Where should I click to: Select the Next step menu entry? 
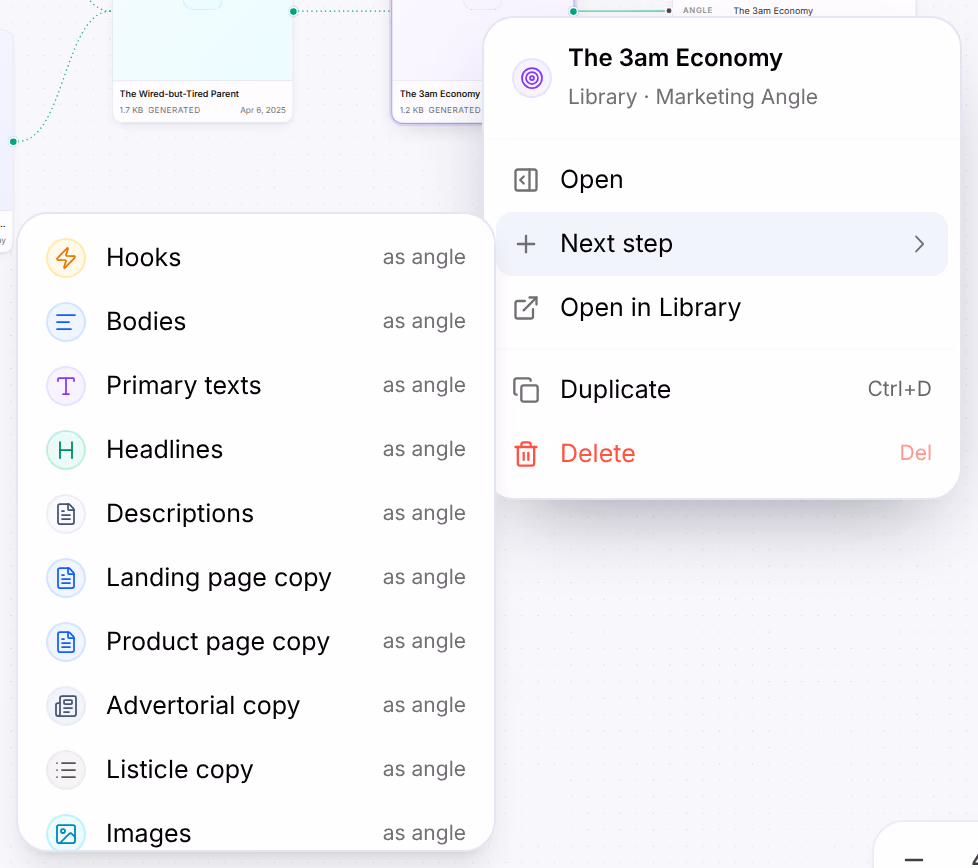pos(722,244)
